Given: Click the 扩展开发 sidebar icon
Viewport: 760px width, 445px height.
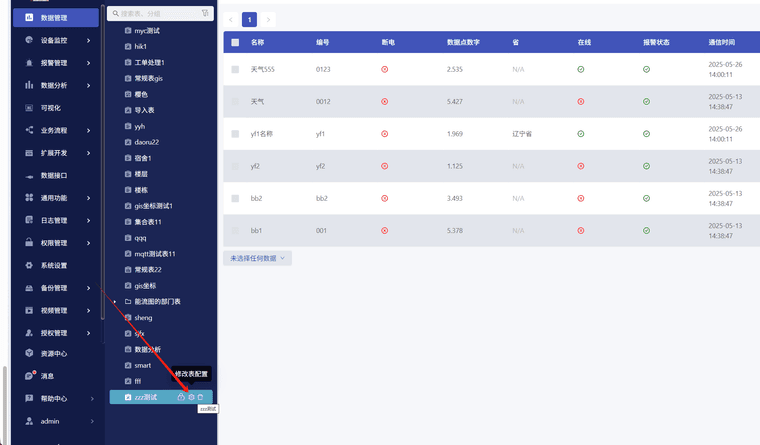Looking at the screenshot, I should 29,153.
